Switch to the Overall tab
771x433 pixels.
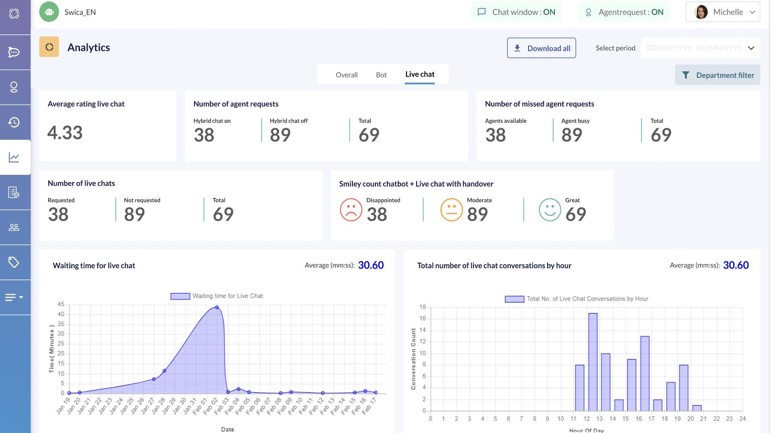point(346,75)
